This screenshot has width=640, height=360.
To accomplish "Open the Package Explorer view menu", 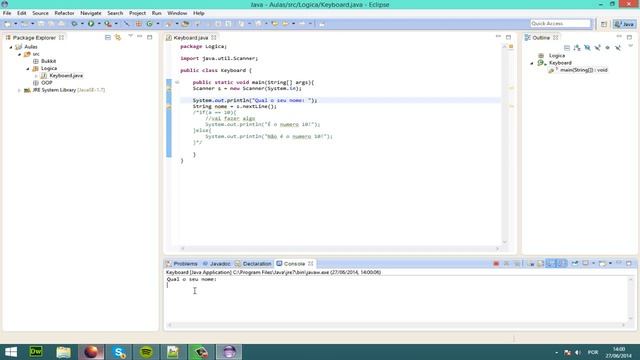I will point(130,36).
